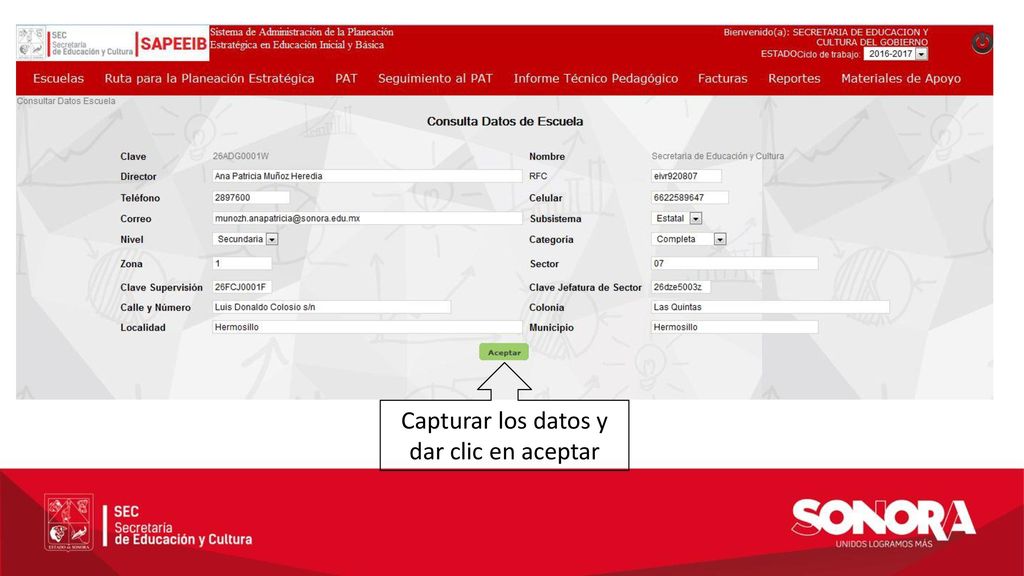Open Seguimiento al PAT menu
The width and height of the screenshot is (1024, 576).
tap(435, 78)
